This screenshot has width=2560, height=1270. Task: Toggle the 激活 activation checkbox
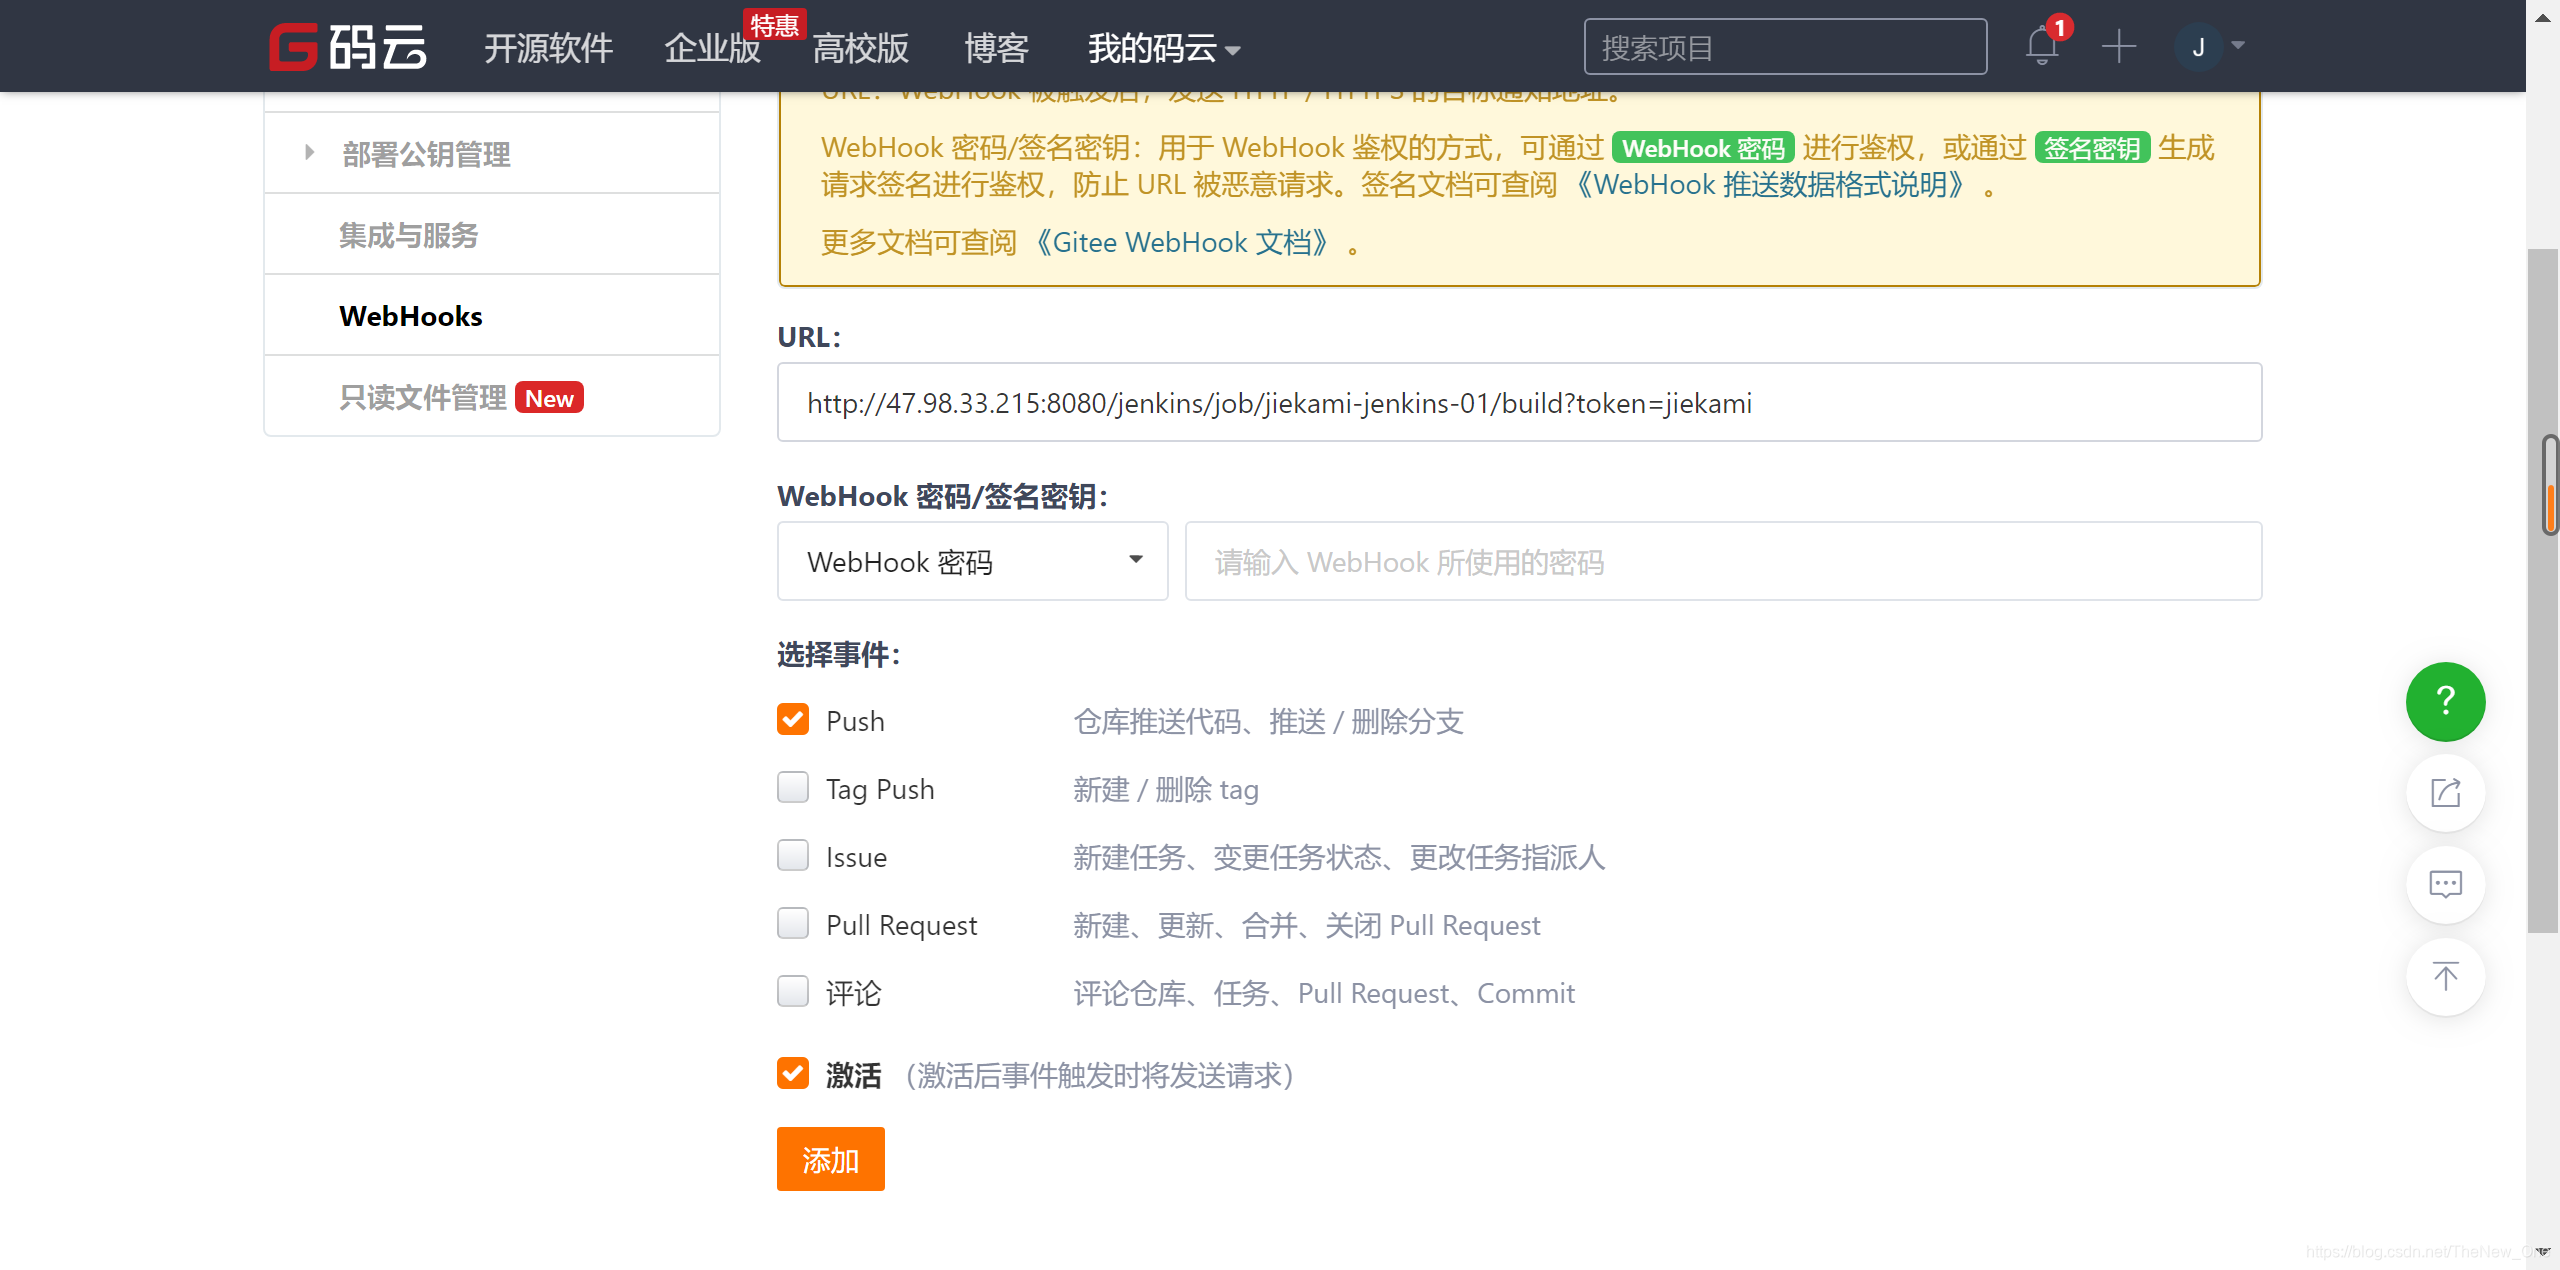(793, 1073)
